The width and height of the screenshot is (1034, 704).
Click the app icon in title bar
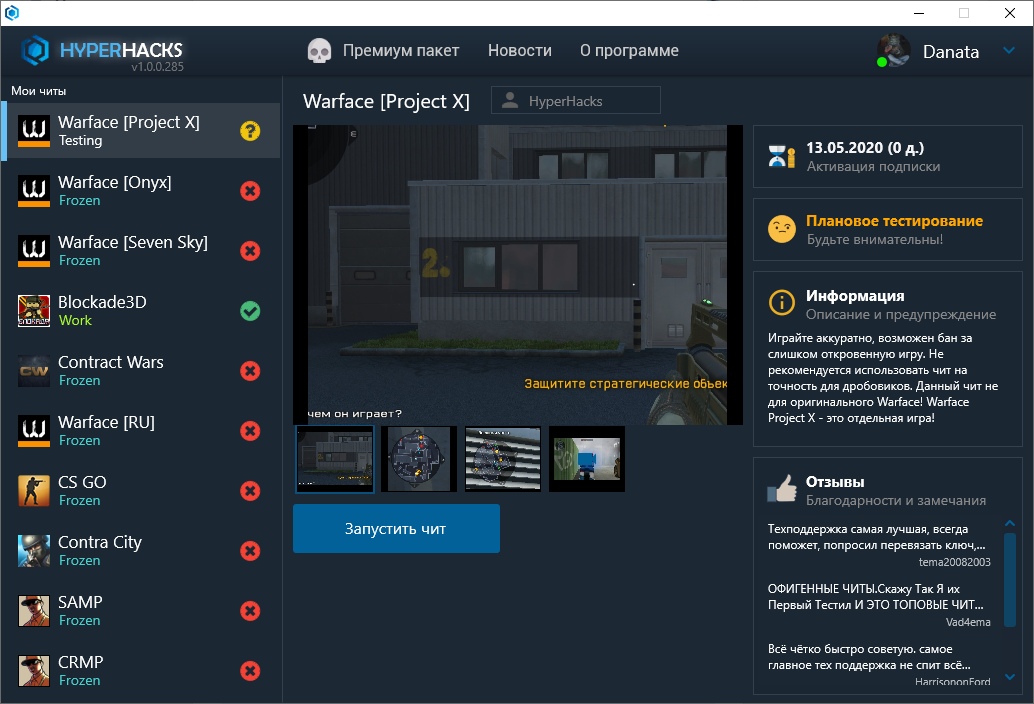point(12,13)
